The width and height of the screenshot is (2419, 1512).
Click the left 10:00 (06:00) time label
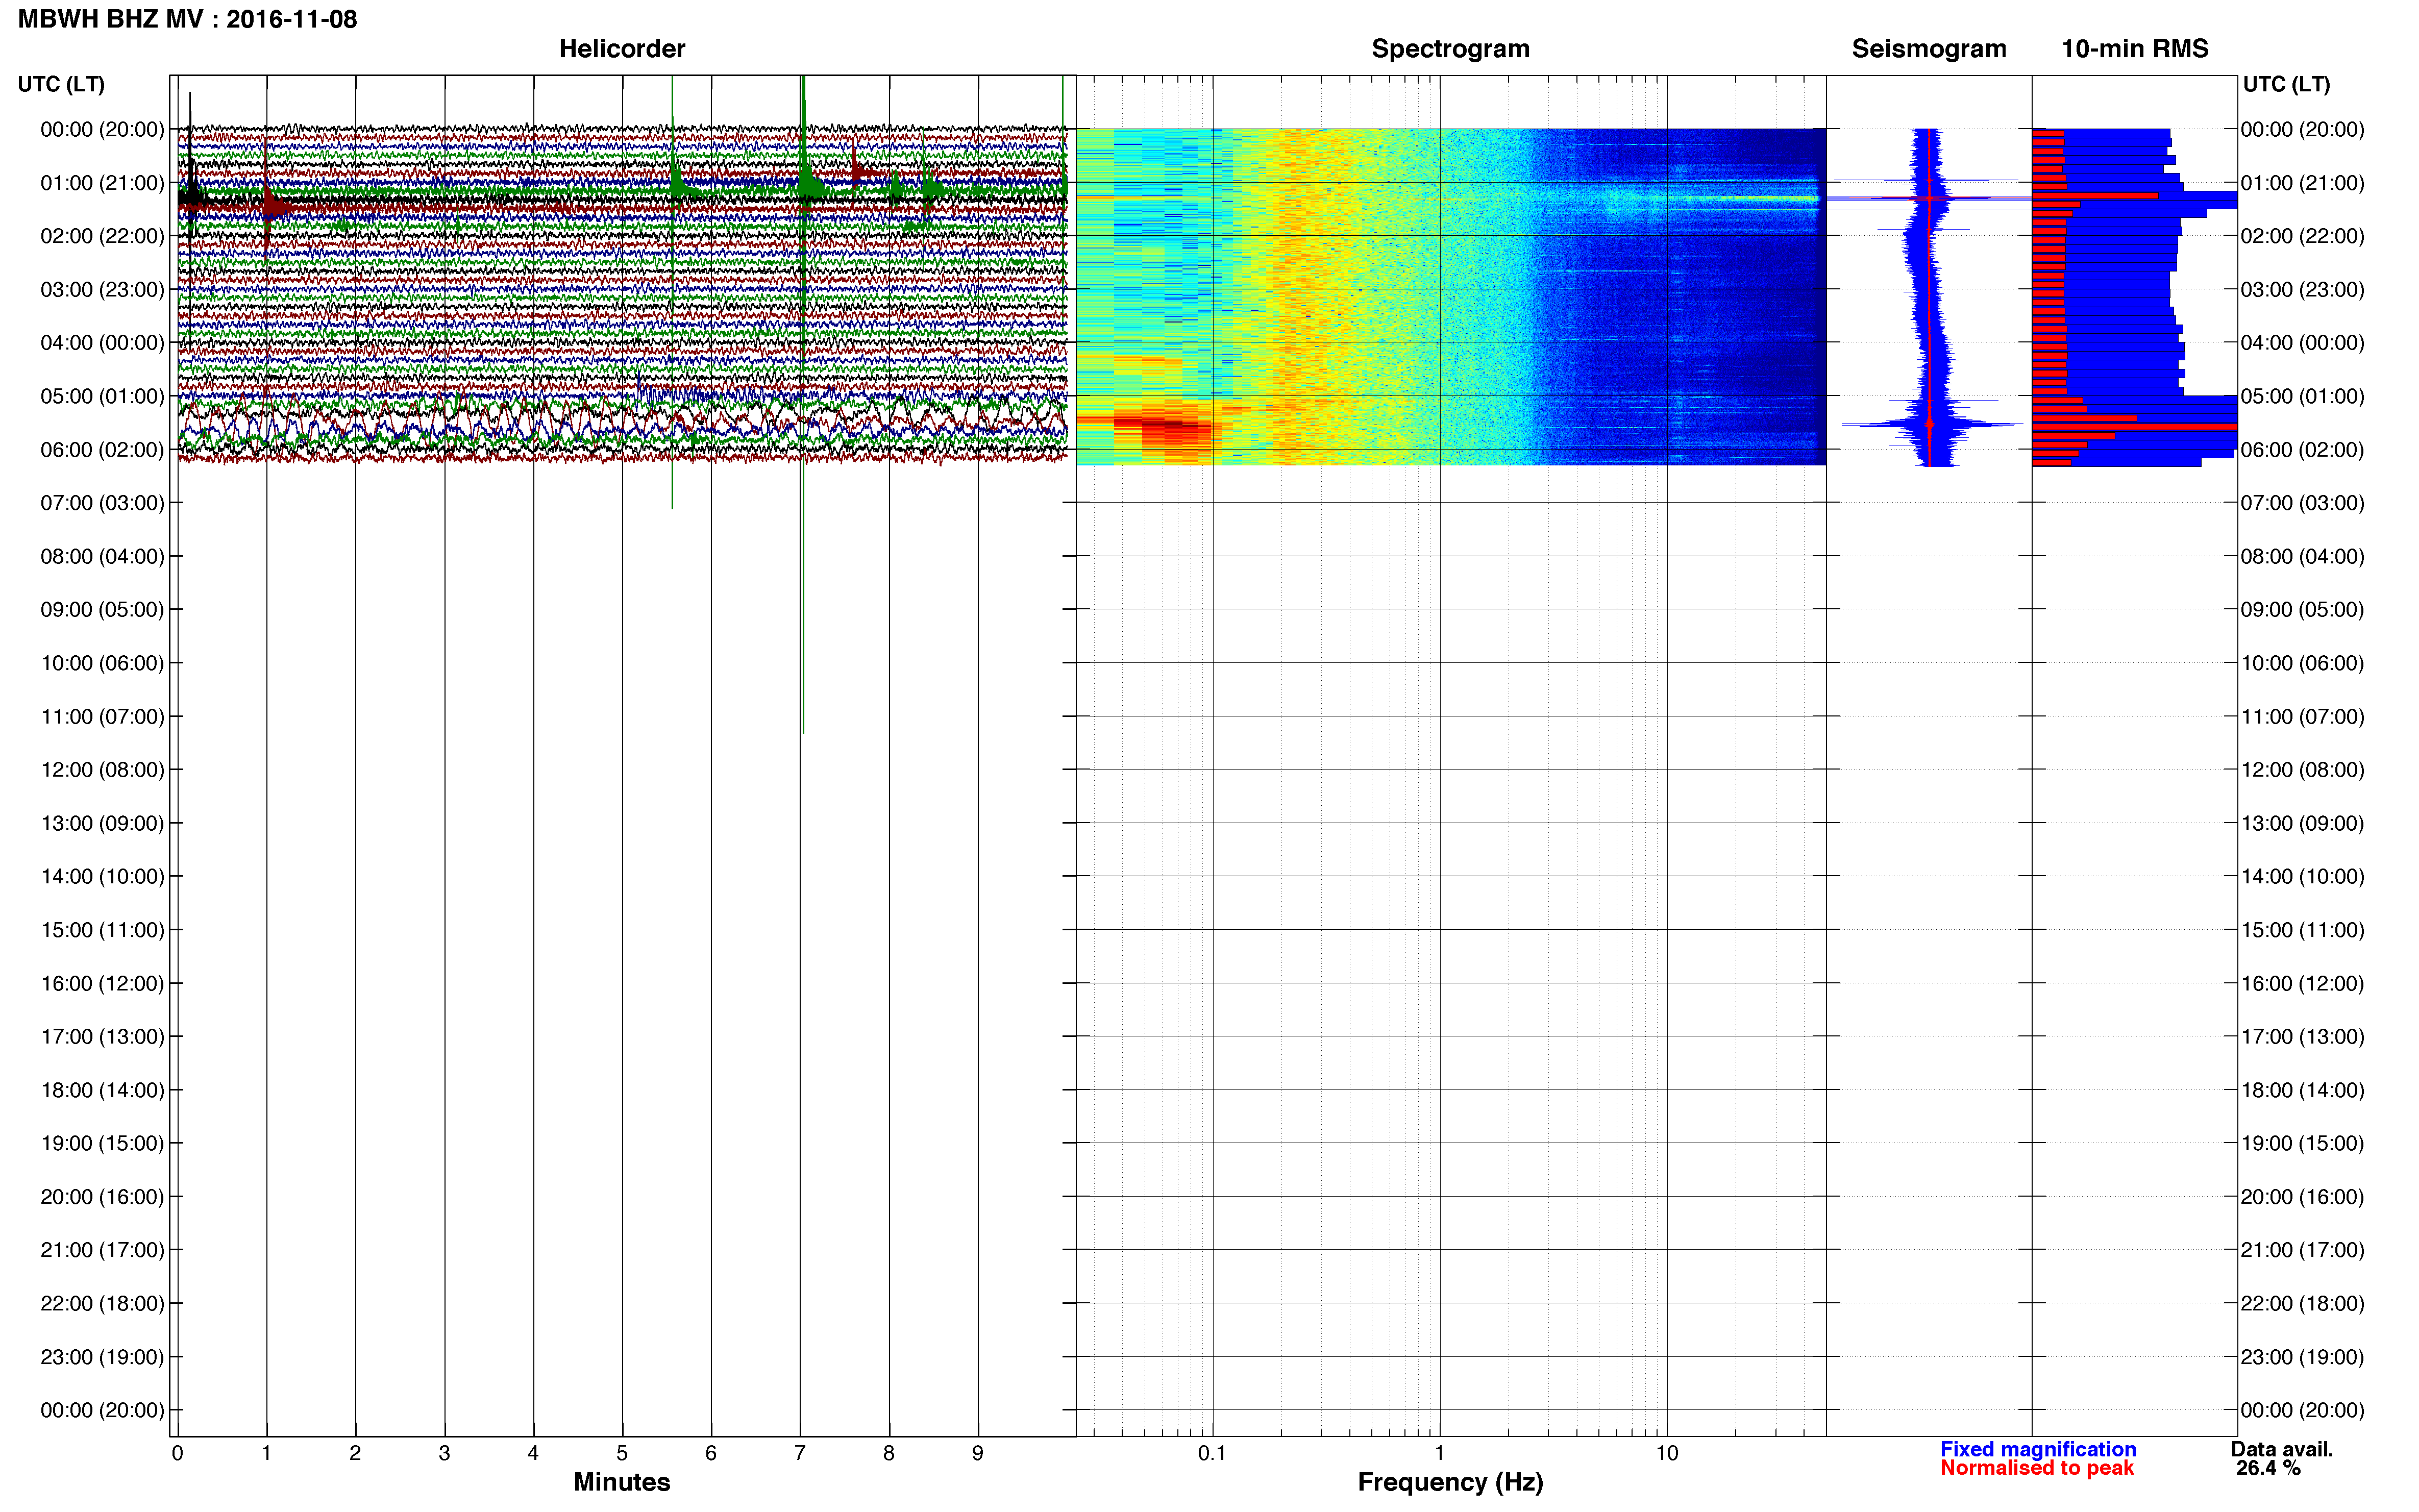(102, 663)
